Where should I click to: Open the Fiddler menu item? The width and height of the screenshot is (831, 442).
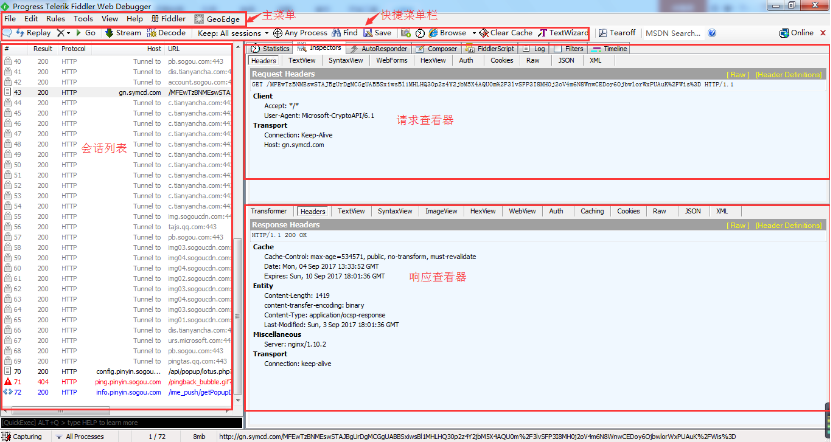[x=168, y=19]
